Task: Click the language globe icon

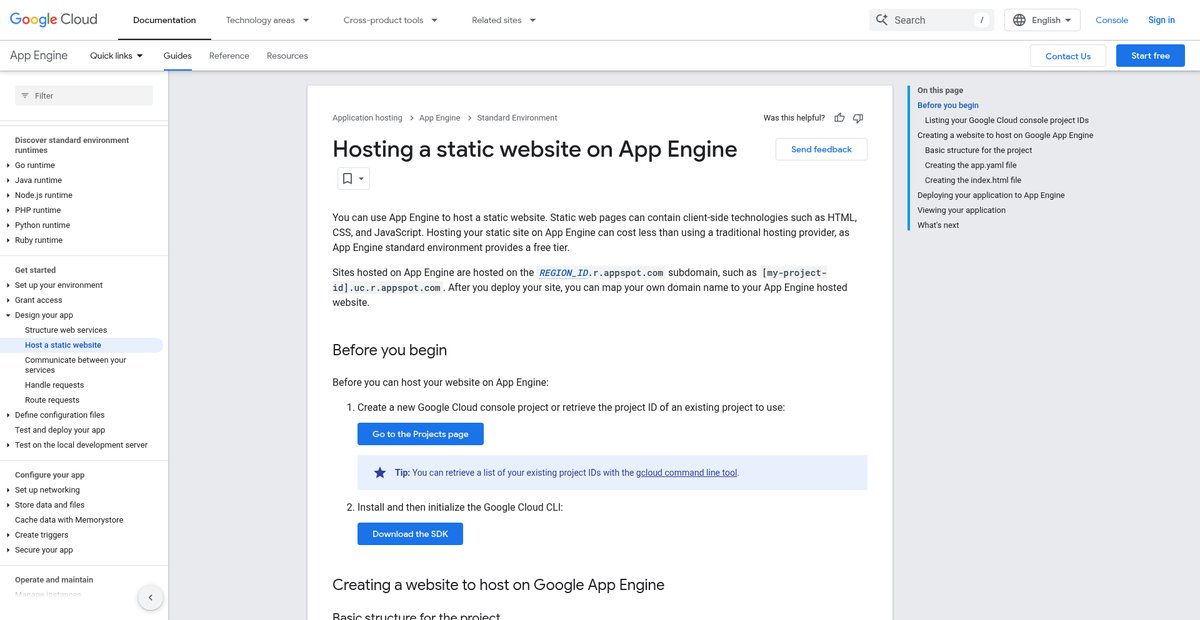Action: click(1019, 20)
